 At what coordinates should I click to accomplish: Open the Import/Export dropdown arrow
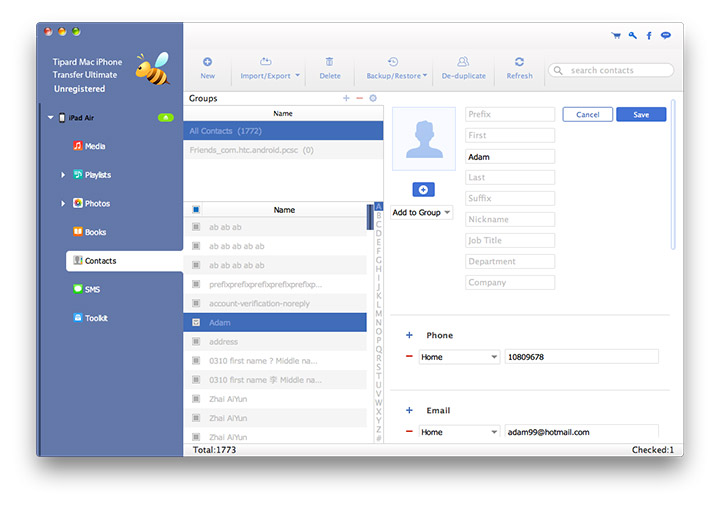click(297, 75)
